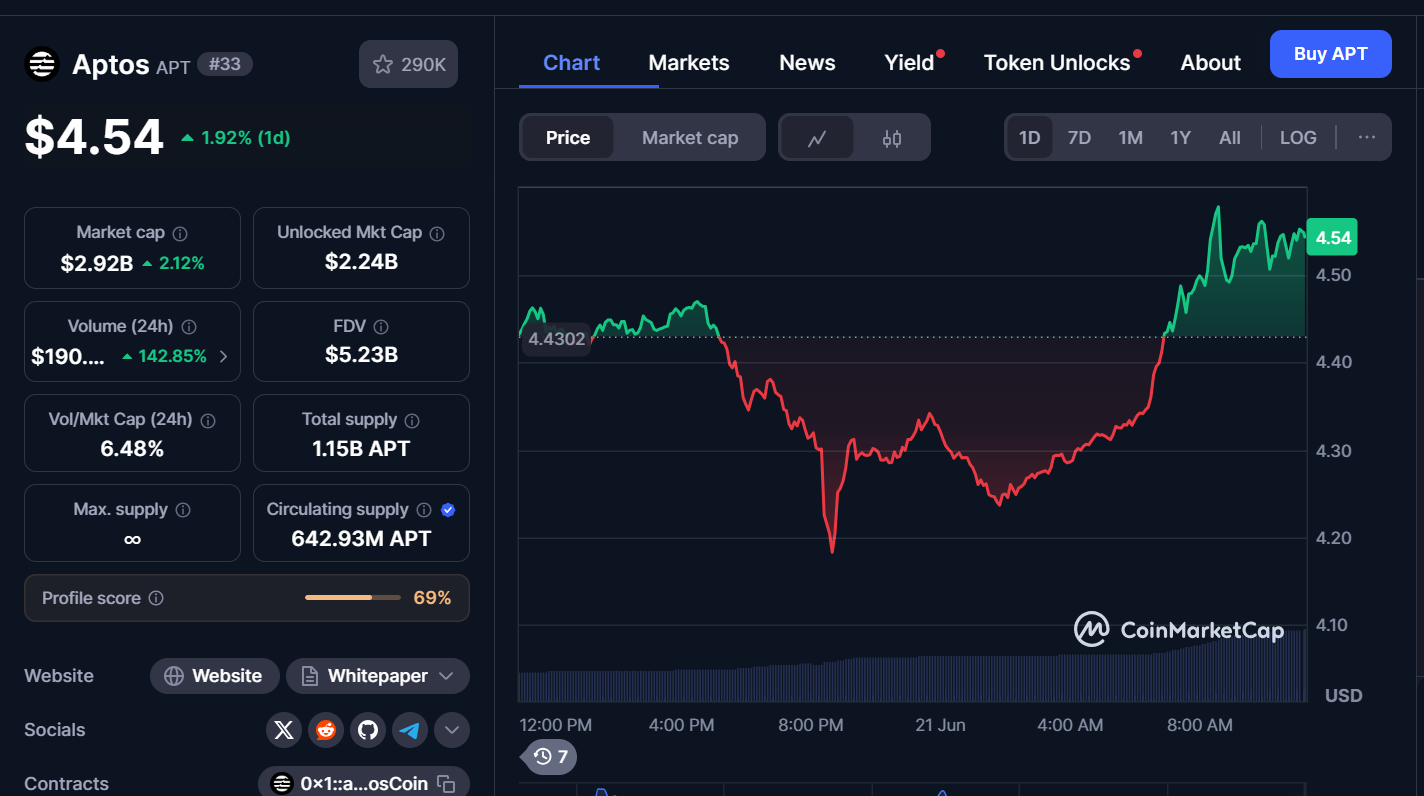
Task: Set chart range to 7D
Action: (x=1079, y=138)
